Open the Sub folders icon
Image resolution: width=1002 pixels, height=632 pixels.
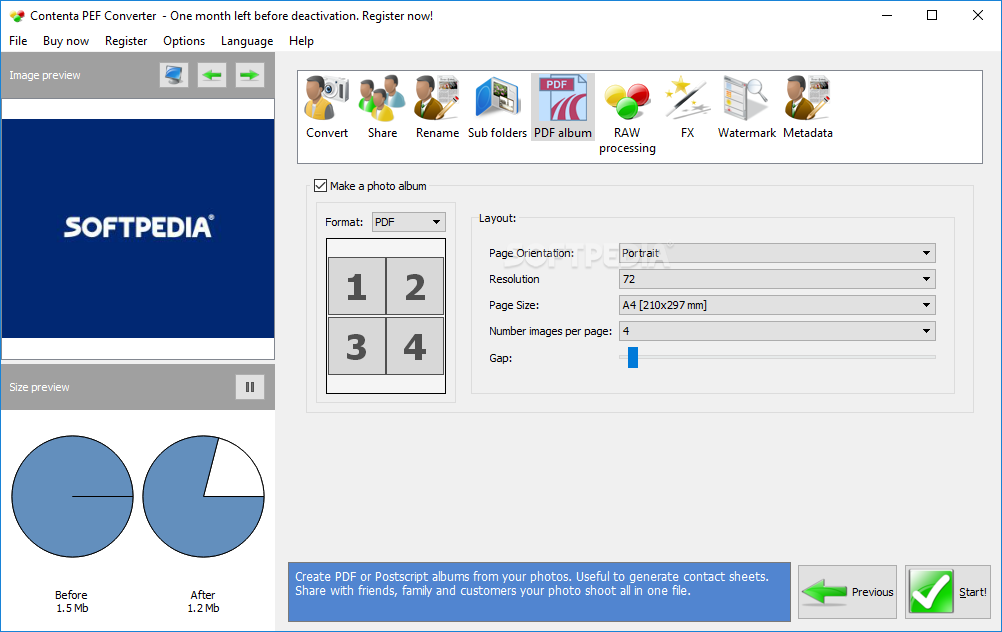[497, 107]
